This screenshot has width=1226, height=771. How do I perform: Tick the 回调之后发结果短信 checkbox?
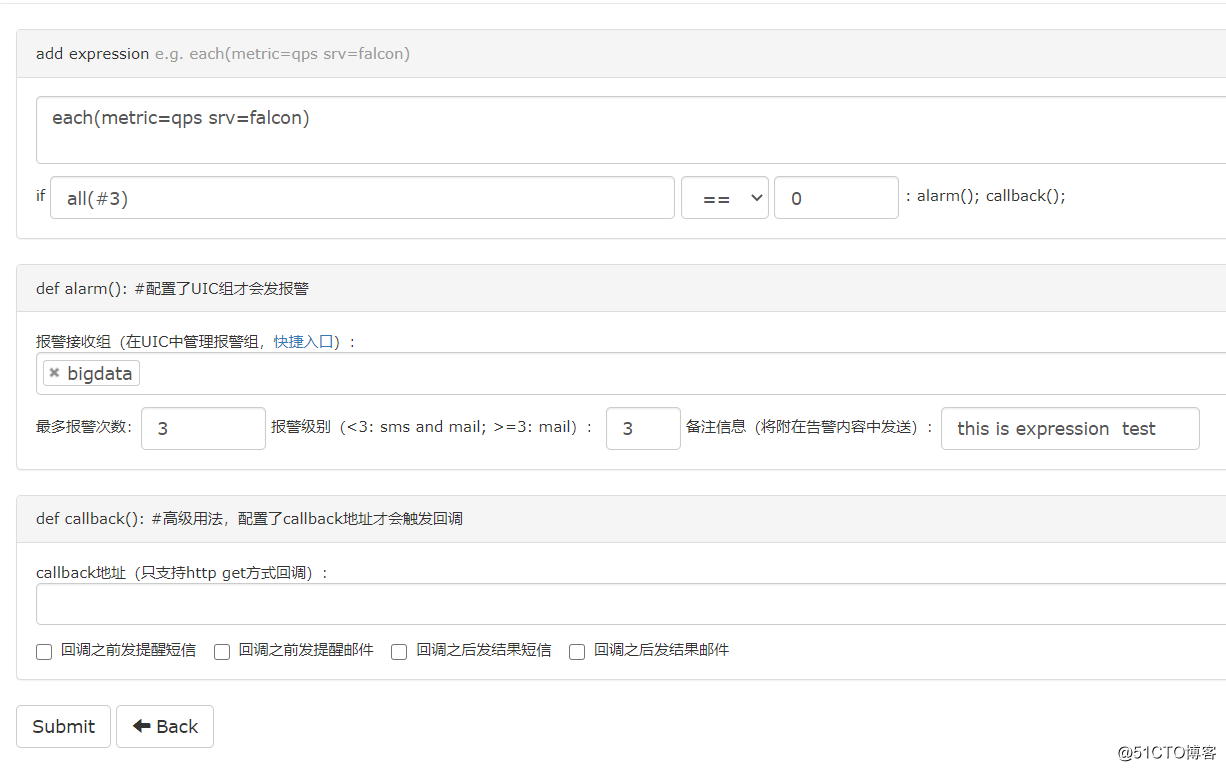pyautogui.click(x=399, y=652)
